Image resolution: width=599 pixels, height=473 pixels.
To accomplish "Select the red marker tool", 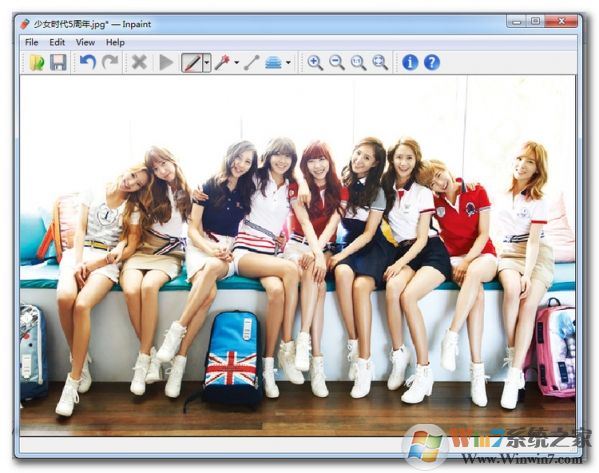I will coord(192,63).
